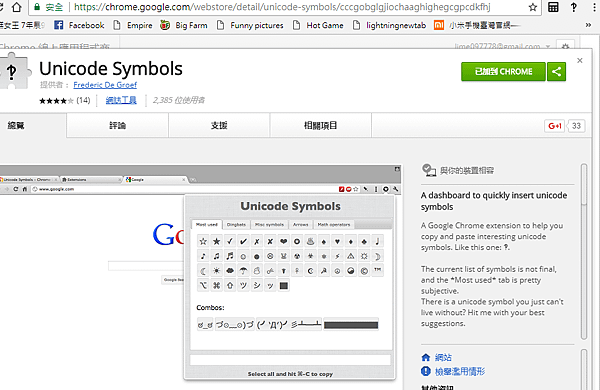Click the green share icon button
Viewport: 600px width, 390px height.
pyautogui.click(x=556, y=72)
